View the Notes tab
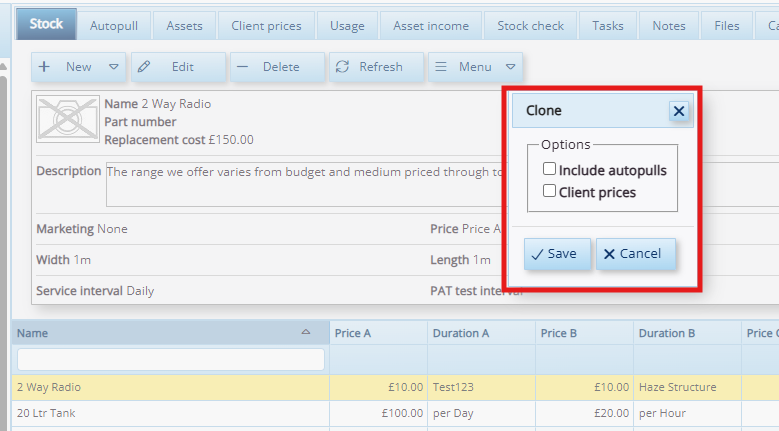 [x=669, y=26]
